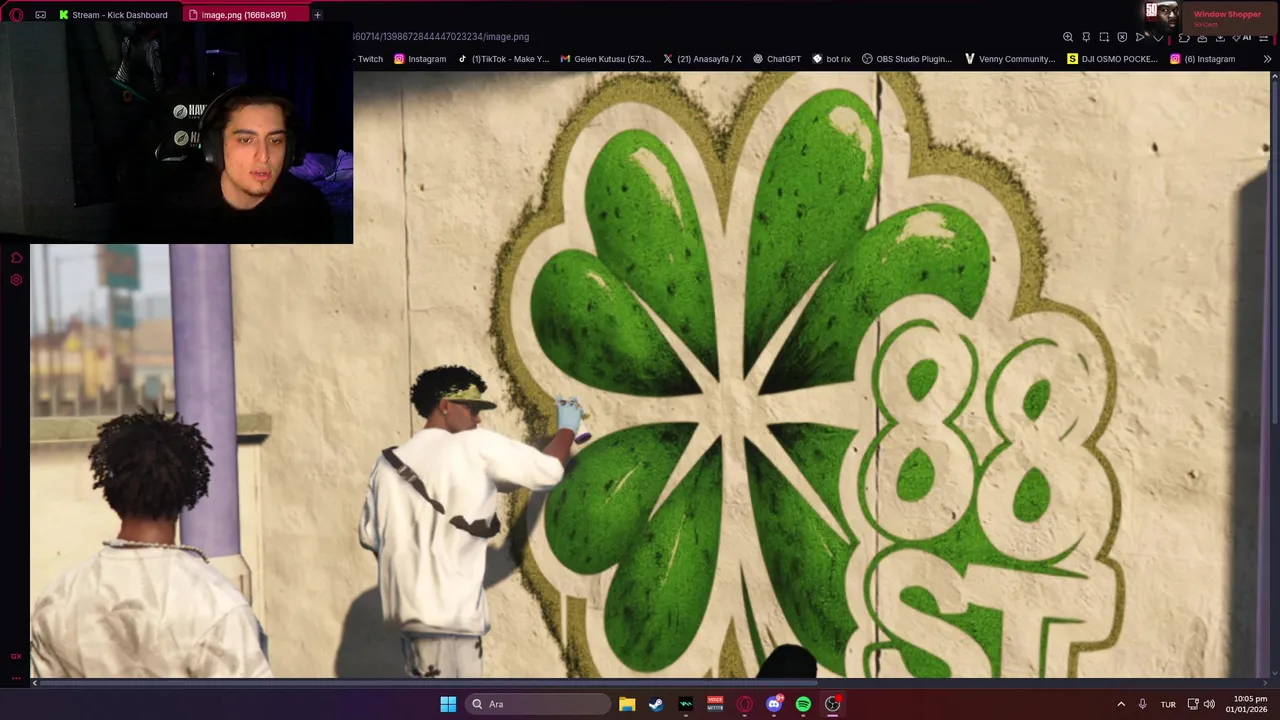
Task: Expand hidden system tray icons chevron
Action: tap(1121, 704)
